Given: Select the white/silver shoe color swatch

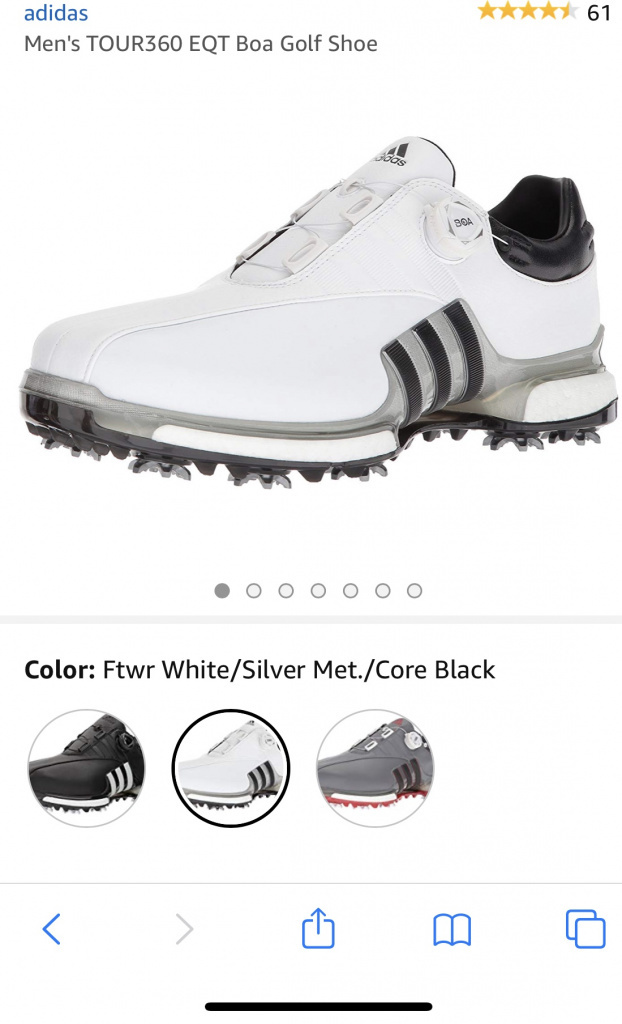Looking at the screenshot, I should tap(231, 768).
